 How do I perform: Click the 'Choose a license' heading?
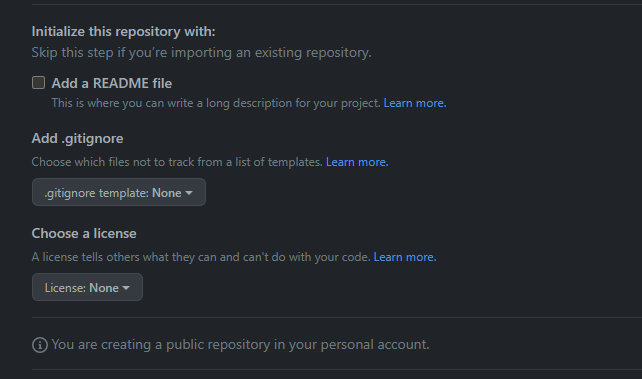84,234
